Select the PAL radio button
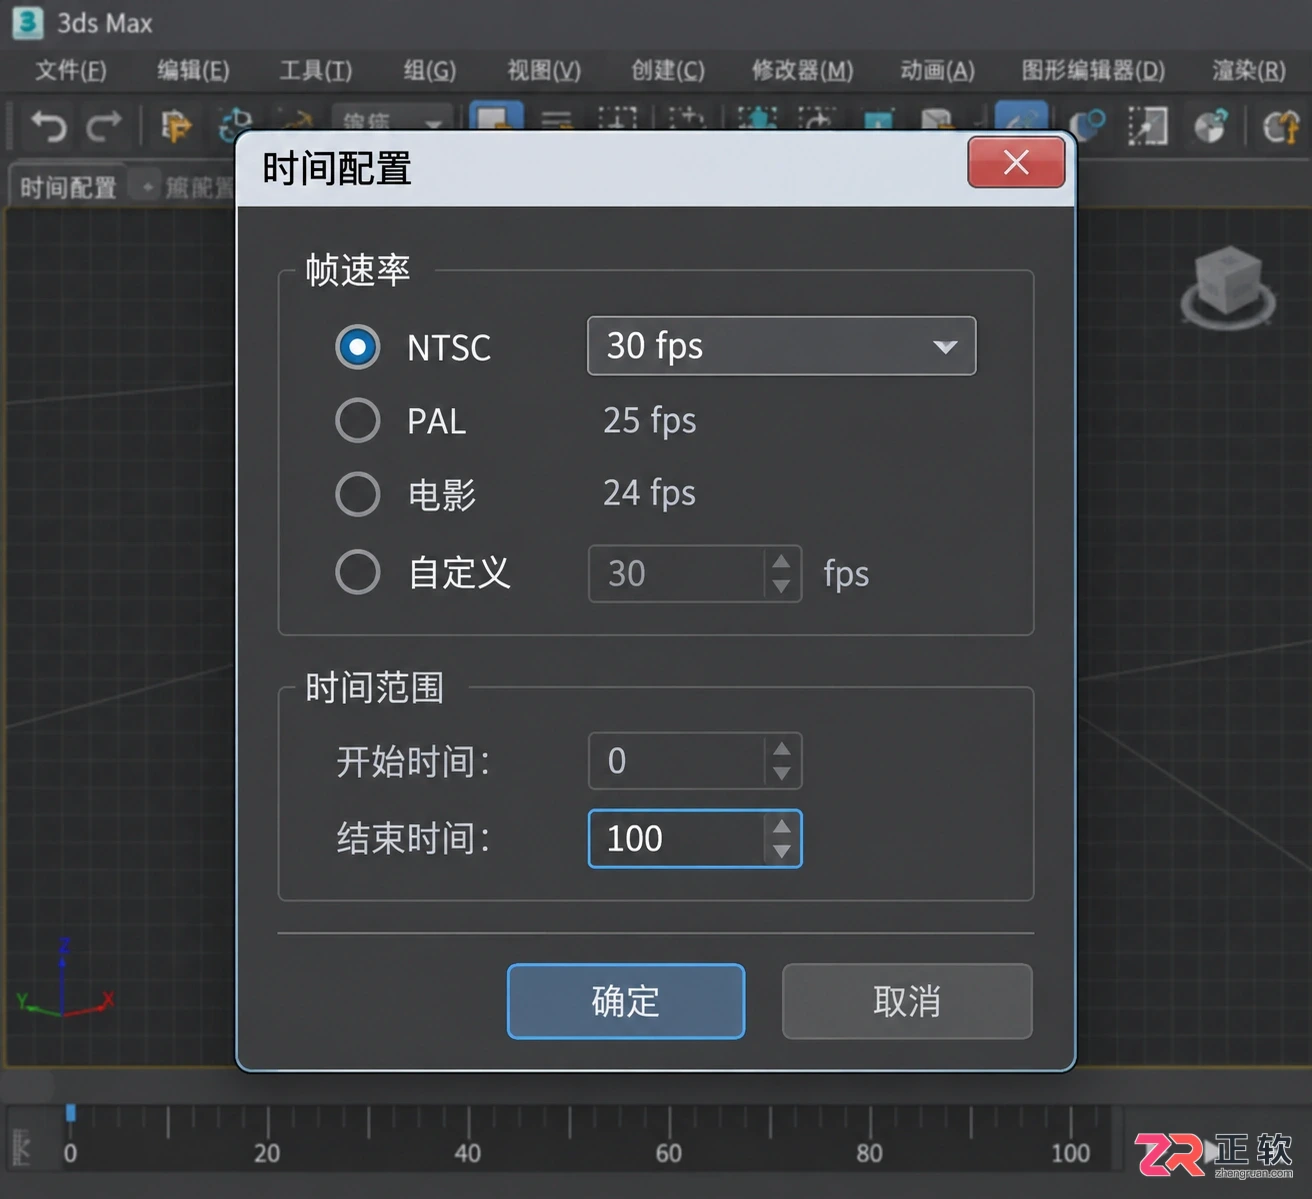The height and width of the screenshot is (1199, 1312). tap(357, 420)
